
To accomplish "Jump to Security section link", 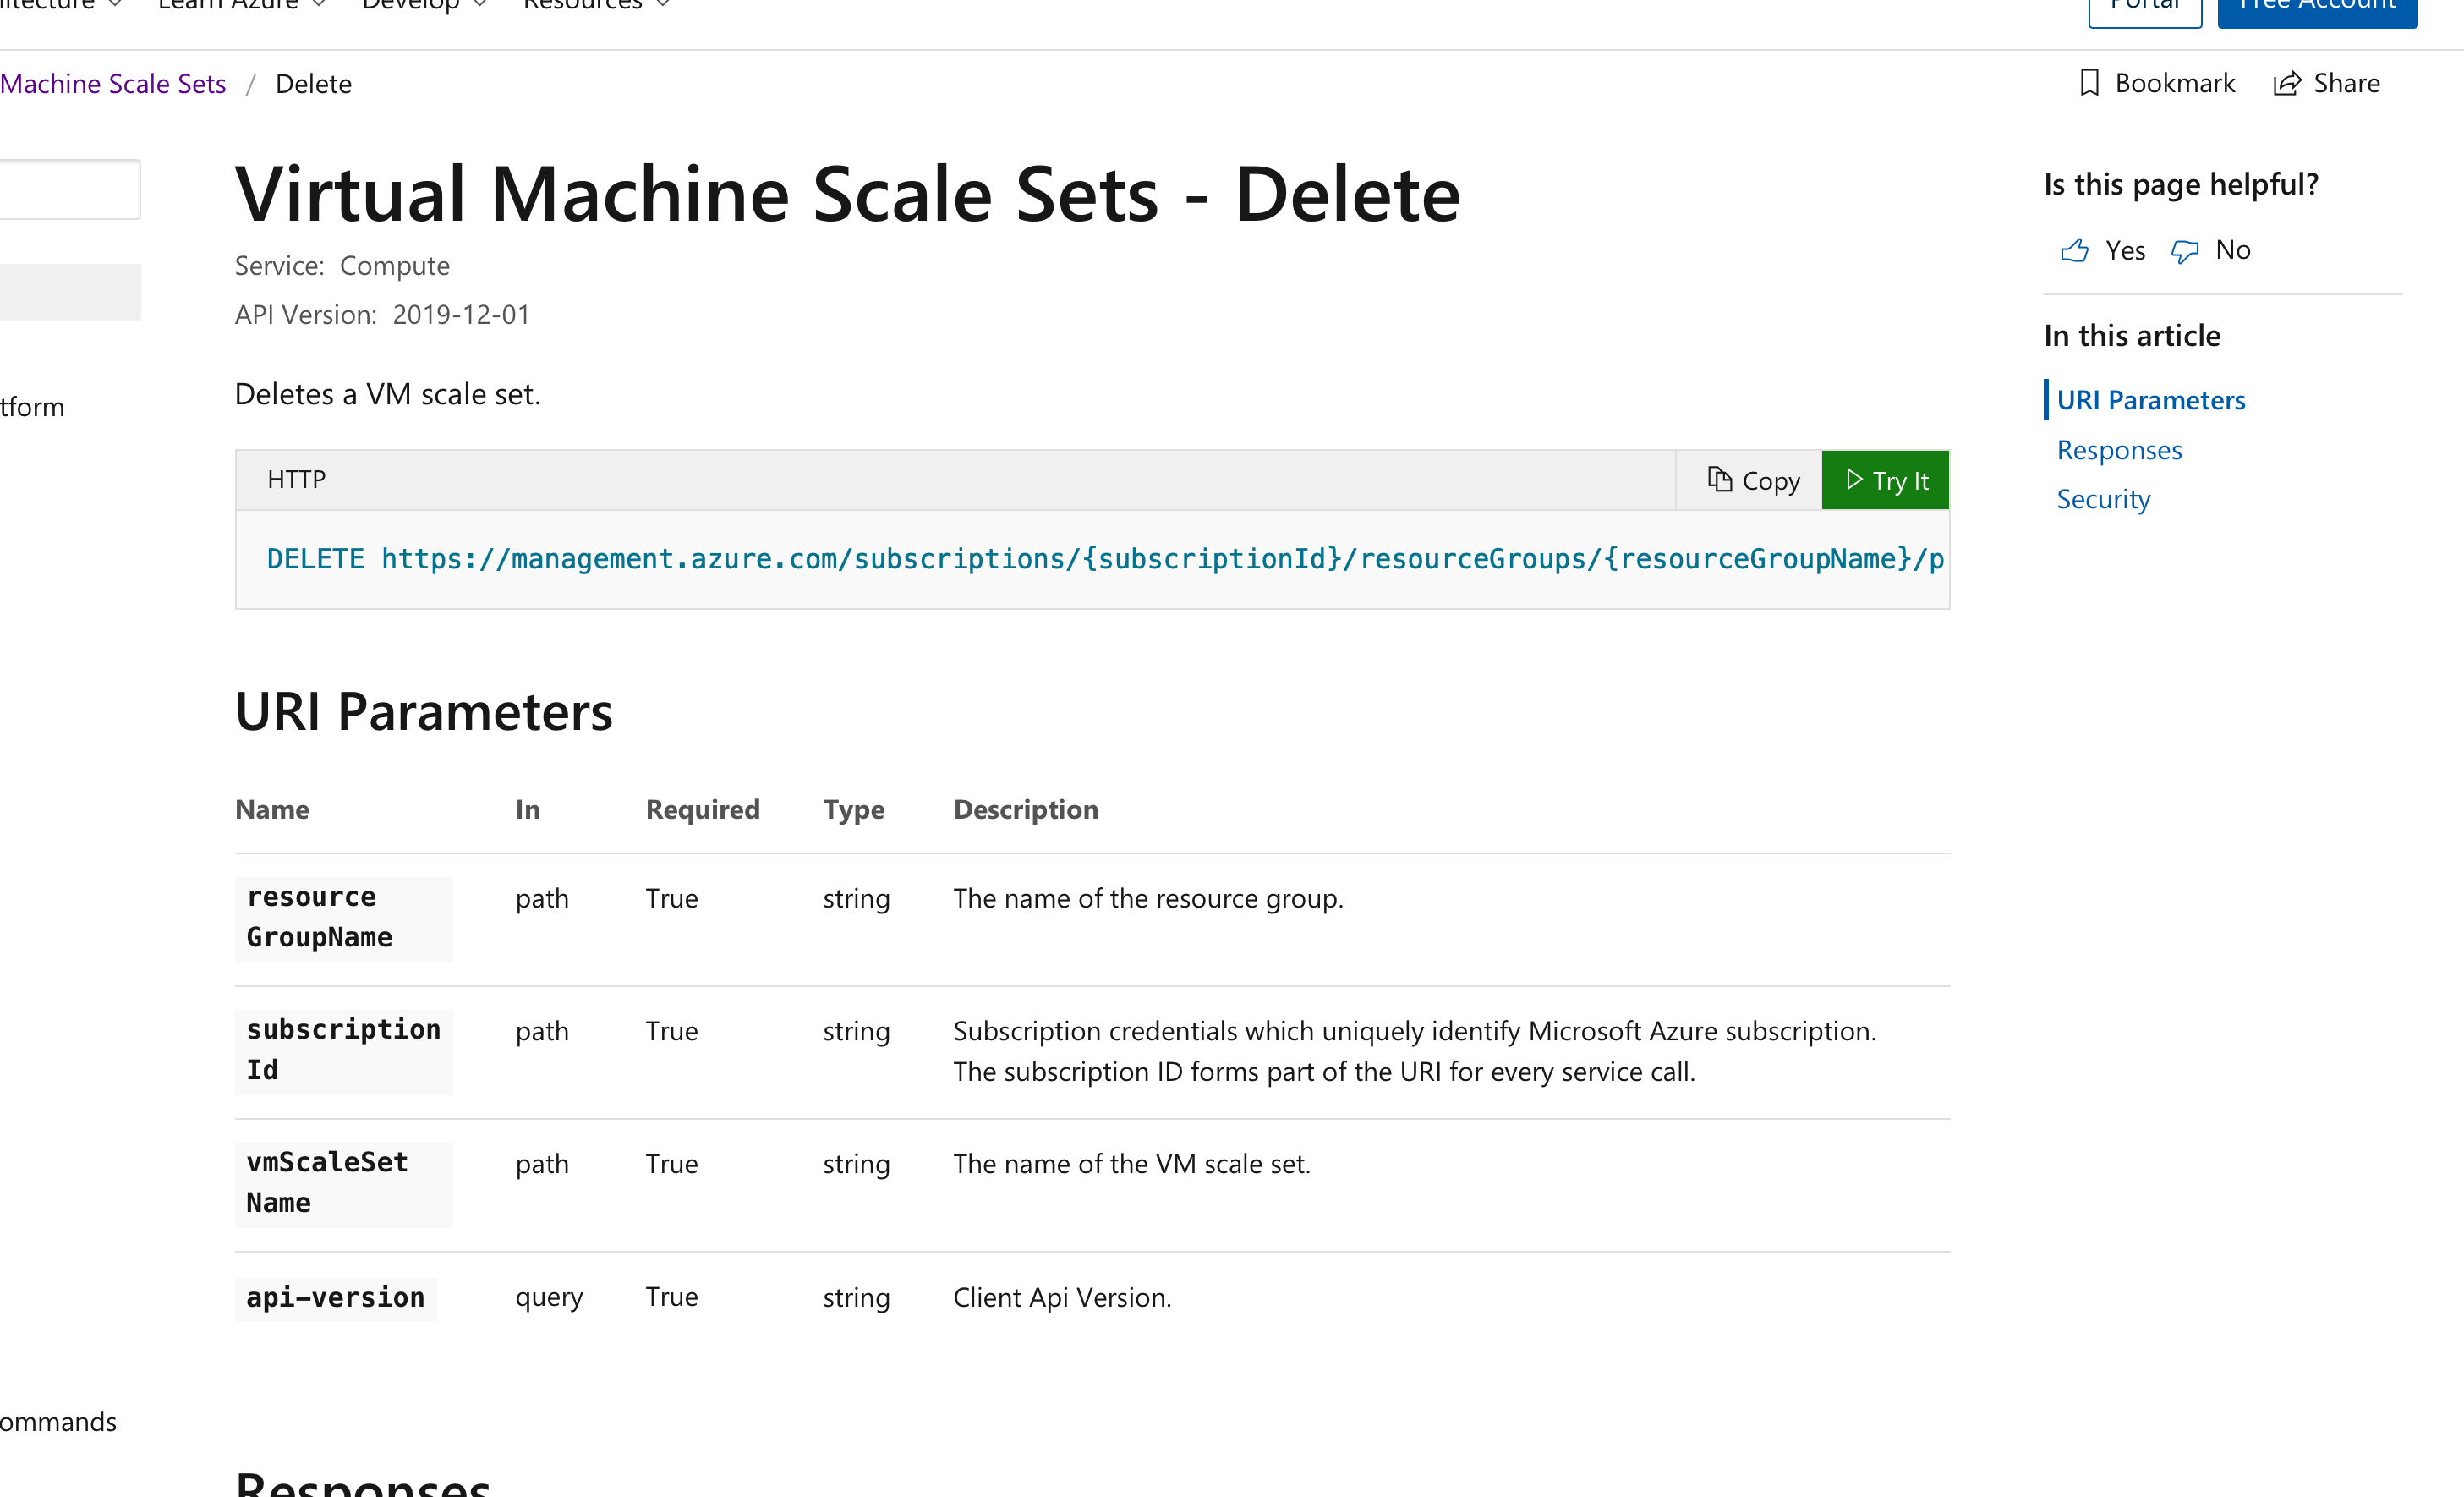I will [x=2103, y=499].
